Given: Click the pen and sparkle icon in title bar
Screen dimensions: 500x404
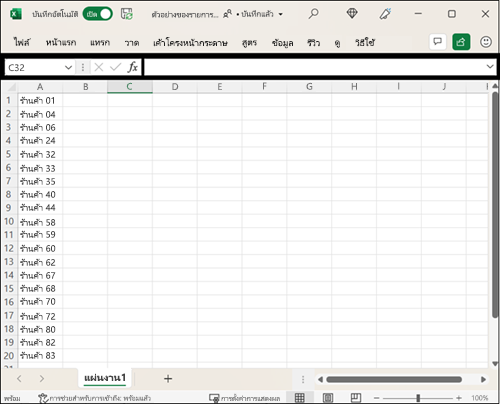Looking at the screenshot, I should point(385,14).
